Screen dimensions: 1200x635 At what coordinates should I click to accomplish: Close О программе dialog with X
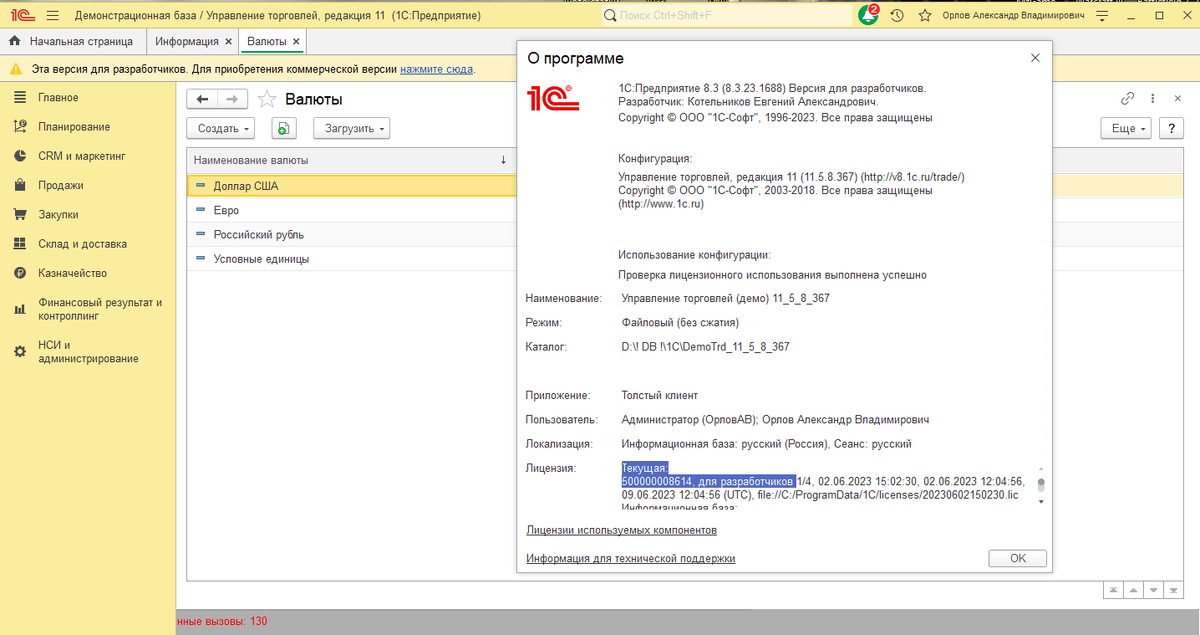[1035, 58]
